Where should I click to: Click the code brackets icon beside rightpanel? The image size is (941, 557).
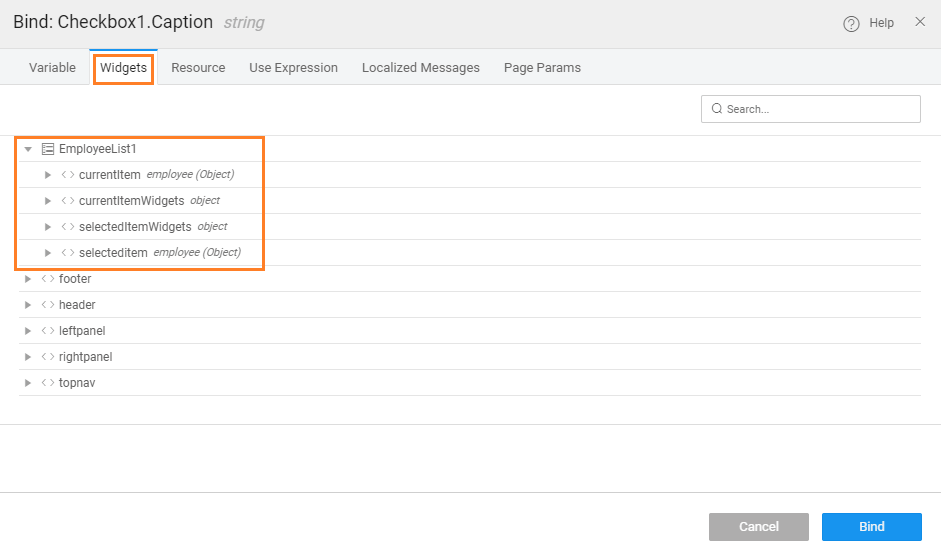[48, 357]
